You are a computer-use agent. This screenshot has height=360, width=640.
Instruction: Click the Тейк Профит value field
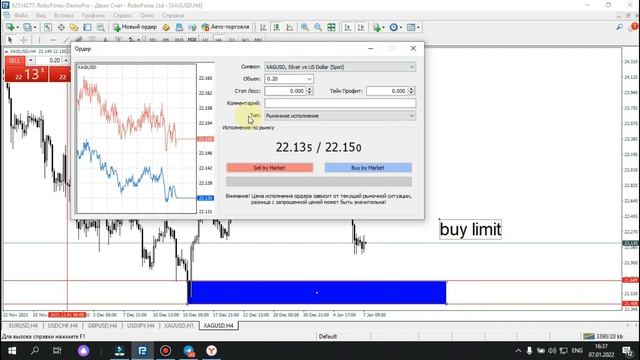[387, 91]
